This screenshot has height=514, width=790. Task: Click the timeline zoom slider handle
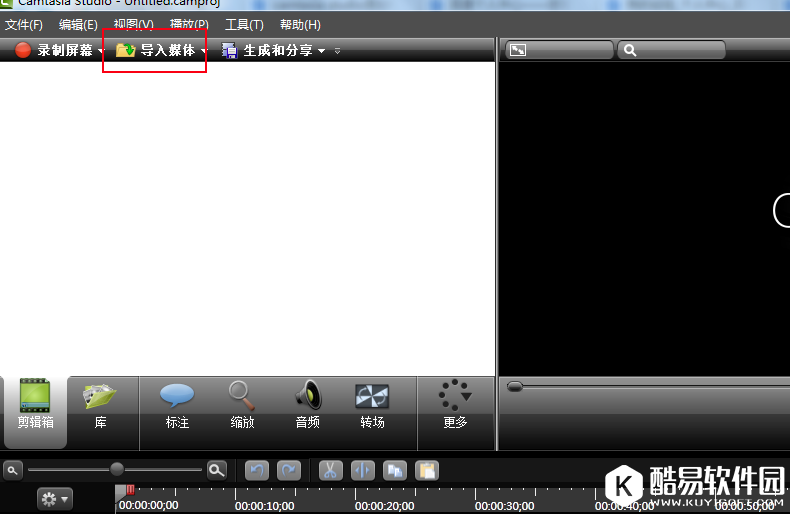(x=117, y=469)
